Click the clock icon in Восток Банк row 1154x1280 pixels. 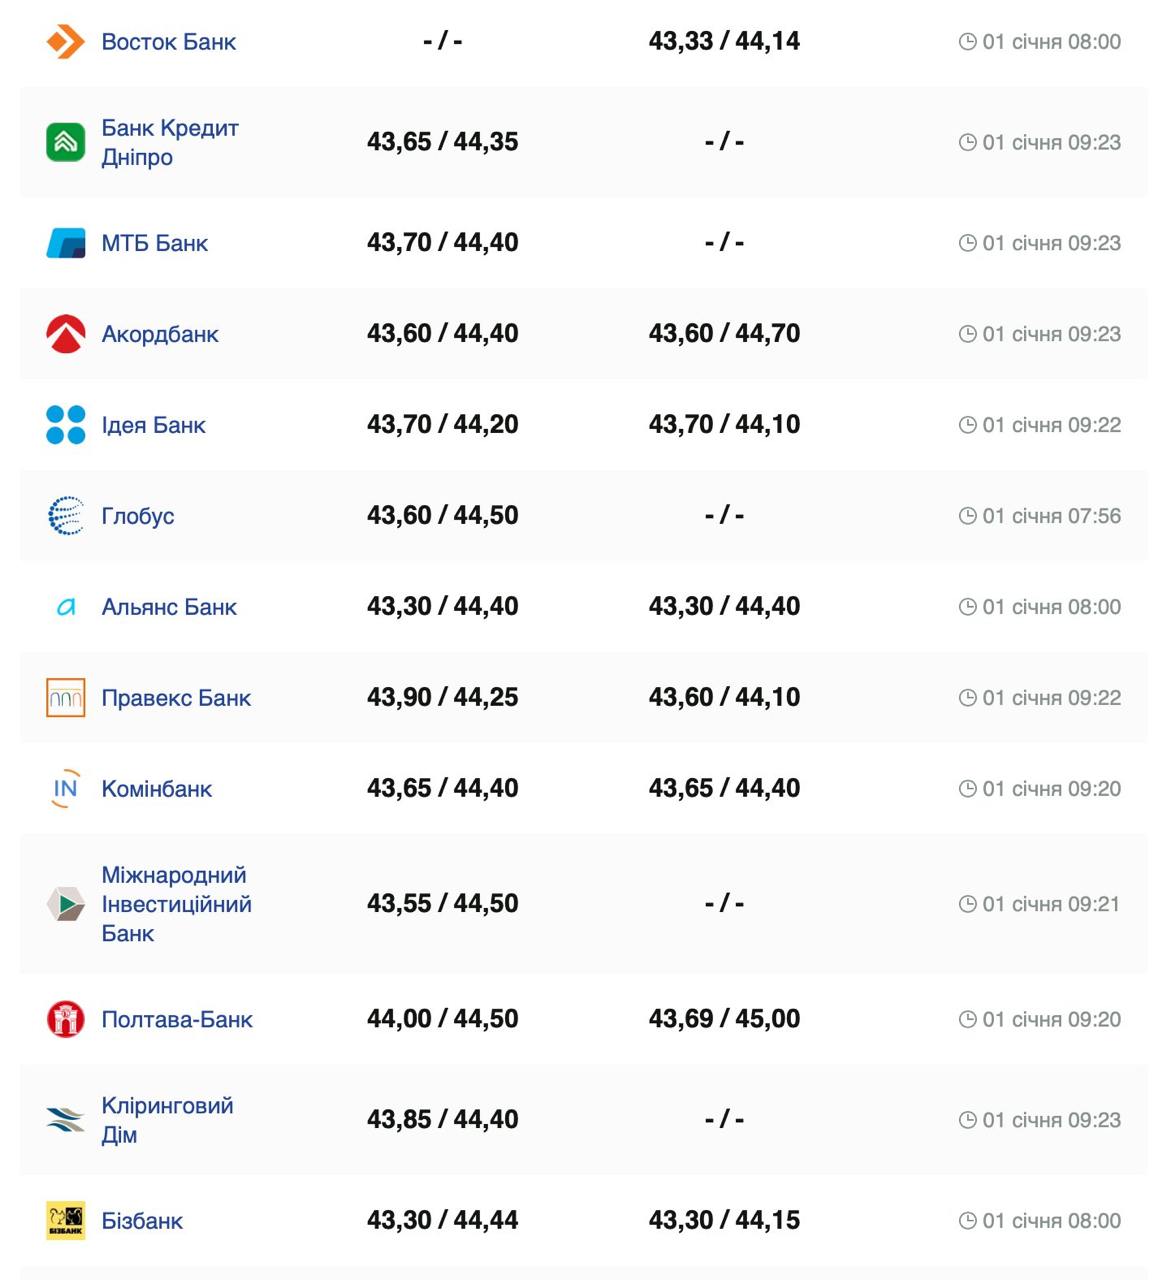tap(967, 42)
